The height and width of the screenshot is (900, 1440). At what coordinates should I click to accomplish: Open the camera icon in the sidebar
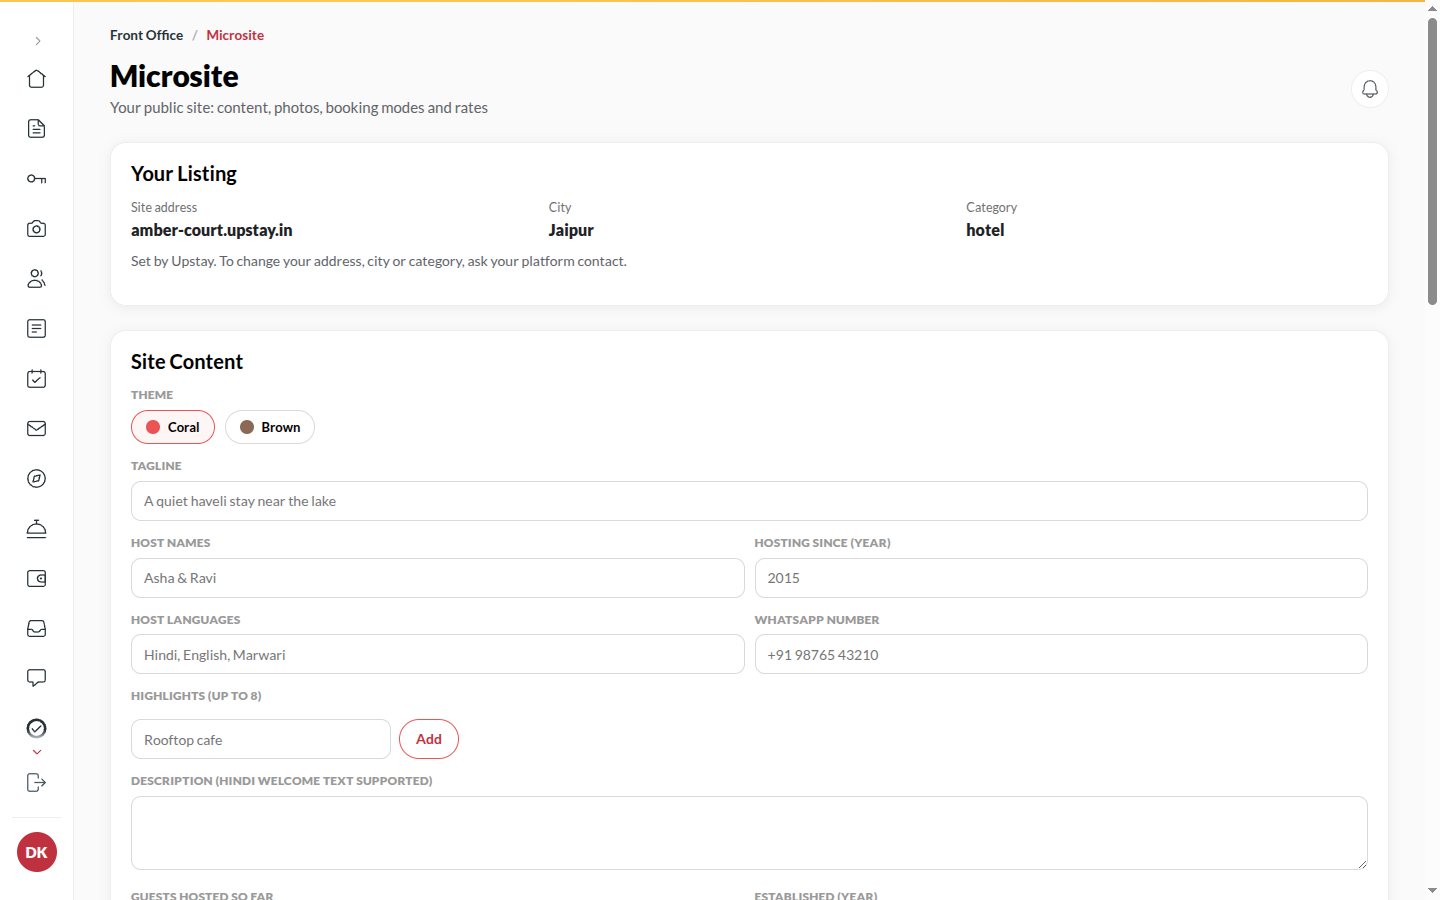(37, 229)
